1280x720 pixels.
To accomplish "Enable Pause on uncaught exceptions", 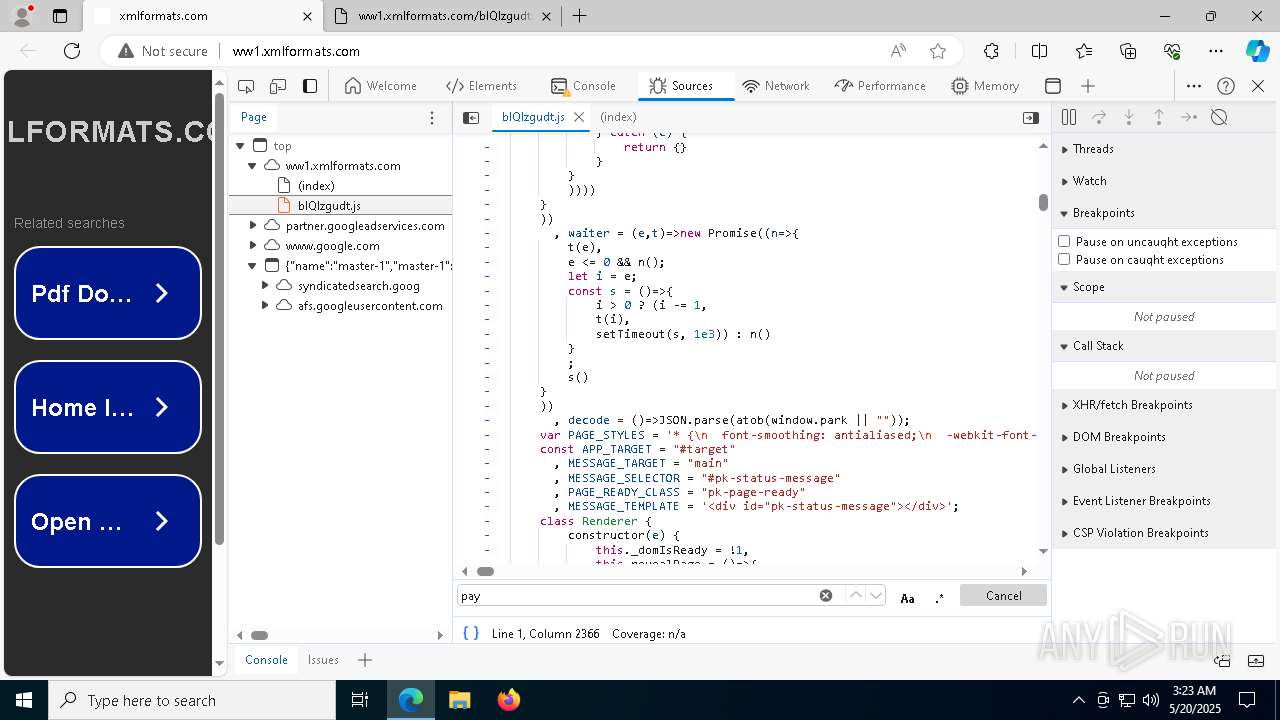I will (1064, 241).
